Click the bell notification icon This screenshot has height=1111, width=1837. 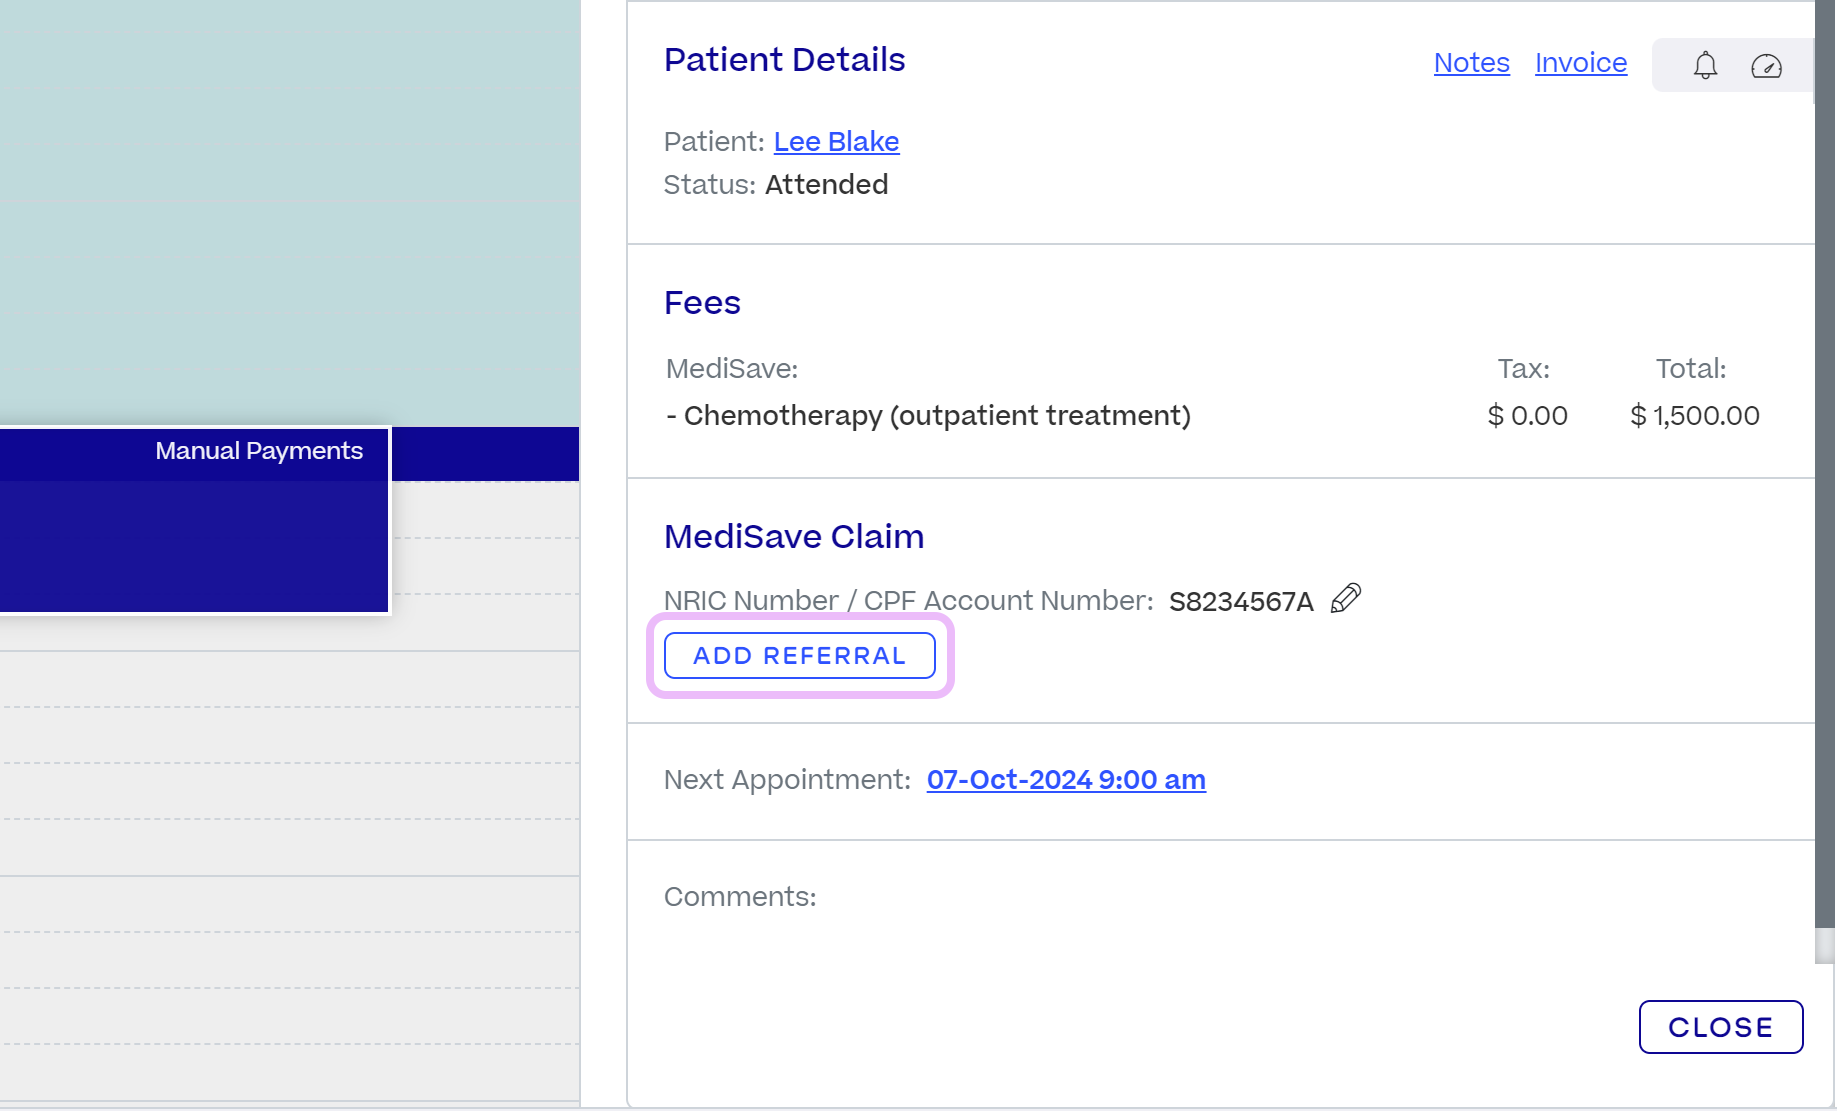click(x=1705, y=66)
